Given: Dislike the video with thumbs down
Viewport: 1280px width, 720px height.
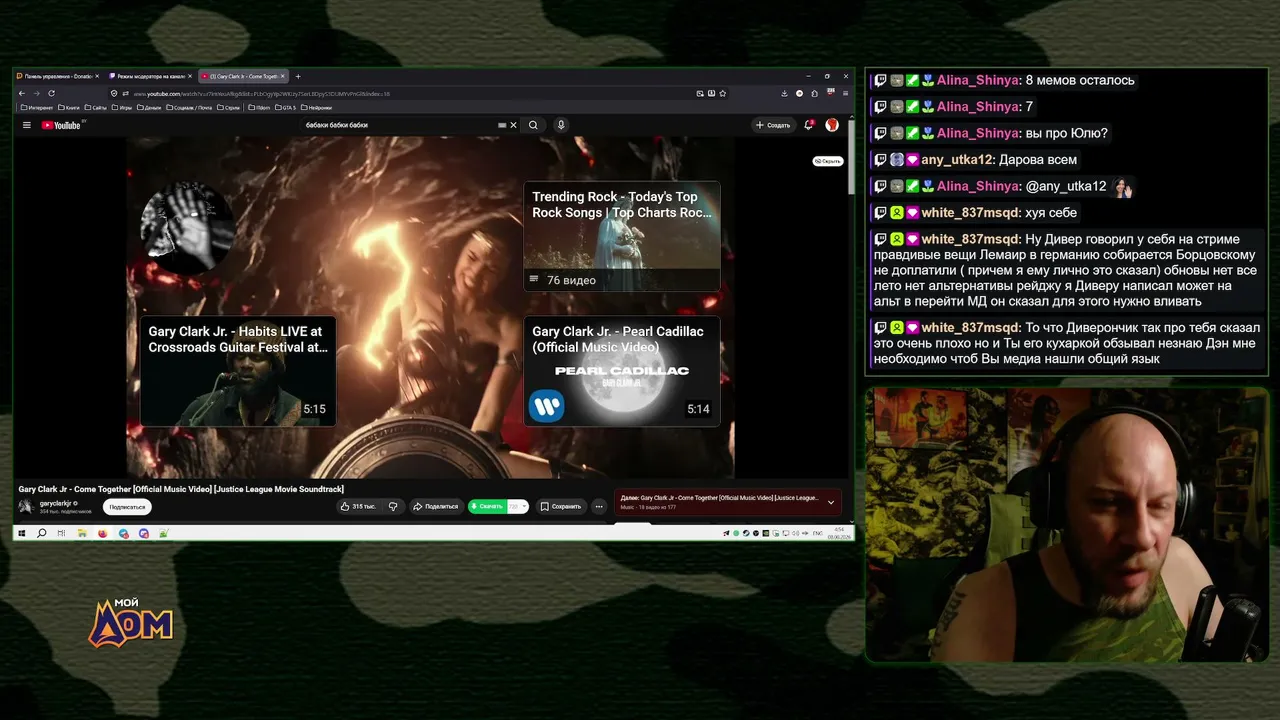Looking at the screenshot, I should click(393, 506).
